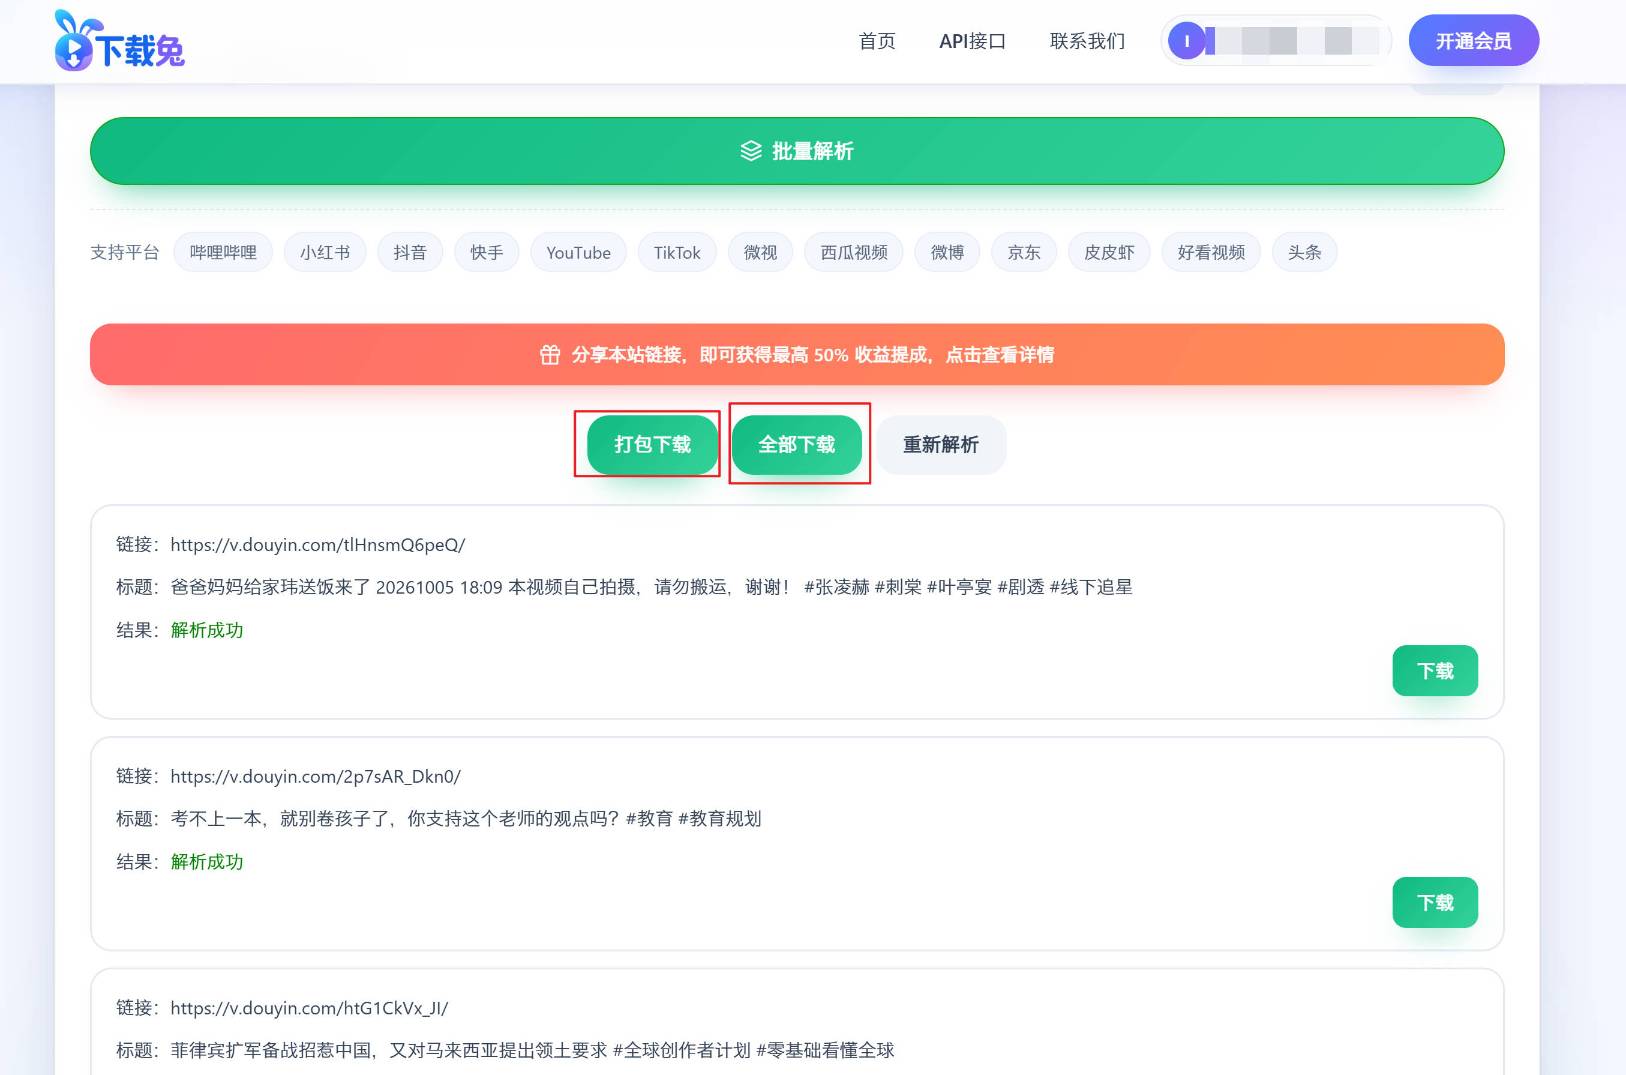Open the API接口 menu item
The height and width of the screenshot is (1075, 1626).
pyautogui.click(x=972, y=41)
